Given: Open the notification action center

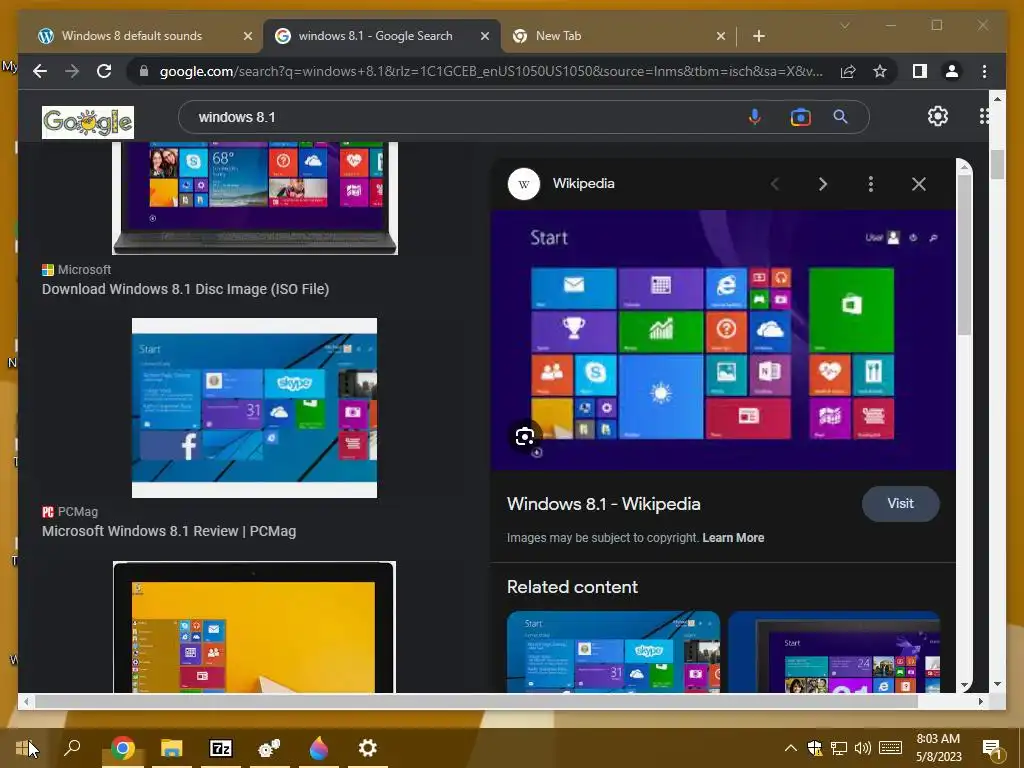Looking at the screenshot, I should [x=993, y=749].
